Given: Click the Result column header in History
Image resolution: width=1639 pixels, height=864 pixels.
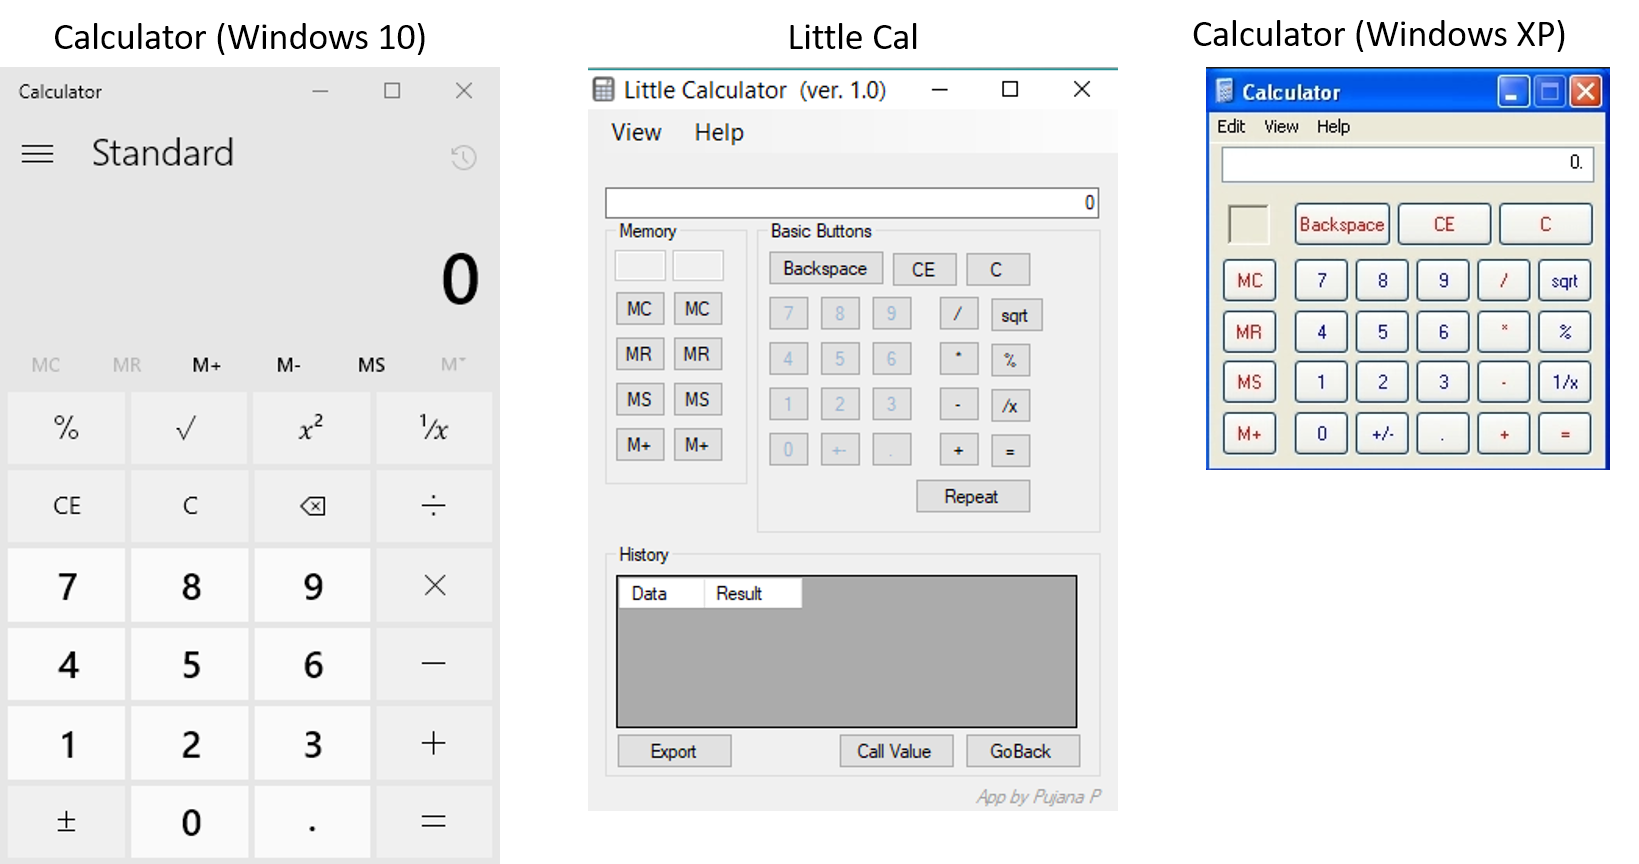Looking at the screenshot, I should pyautogui.click(x=753, y=593).
